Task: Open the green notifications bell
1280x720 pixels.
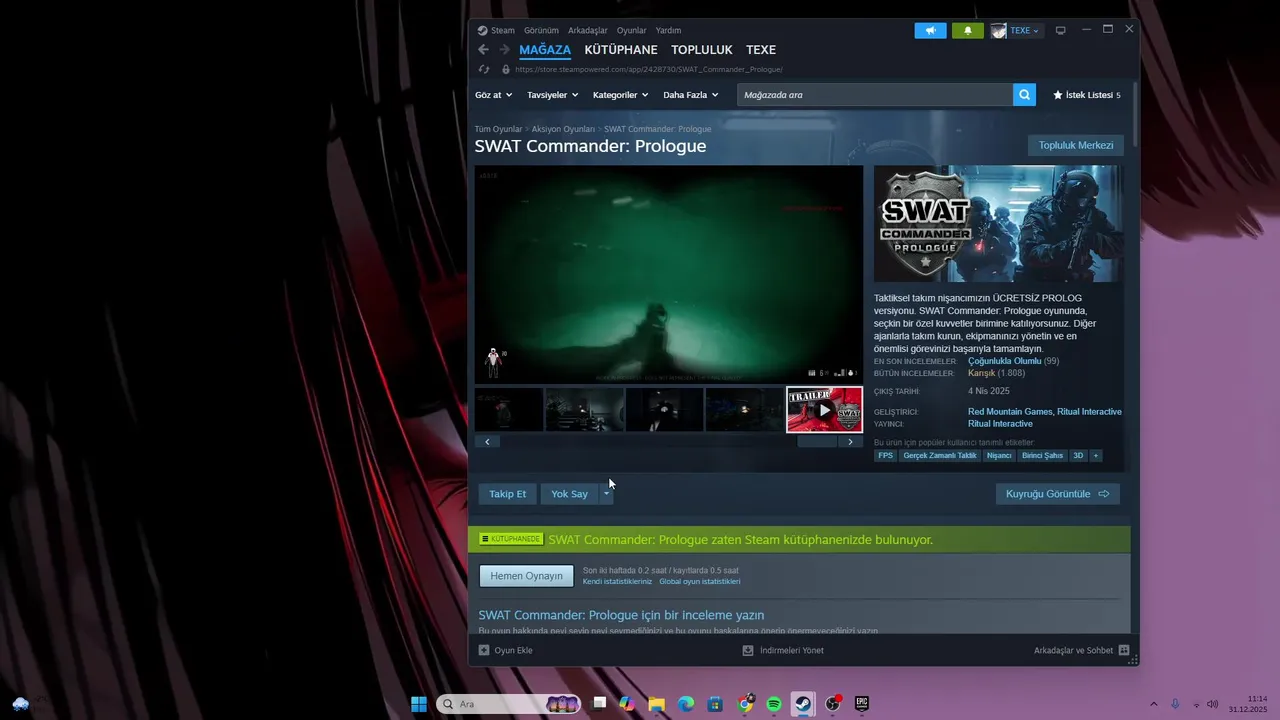Action: (967, 30)
